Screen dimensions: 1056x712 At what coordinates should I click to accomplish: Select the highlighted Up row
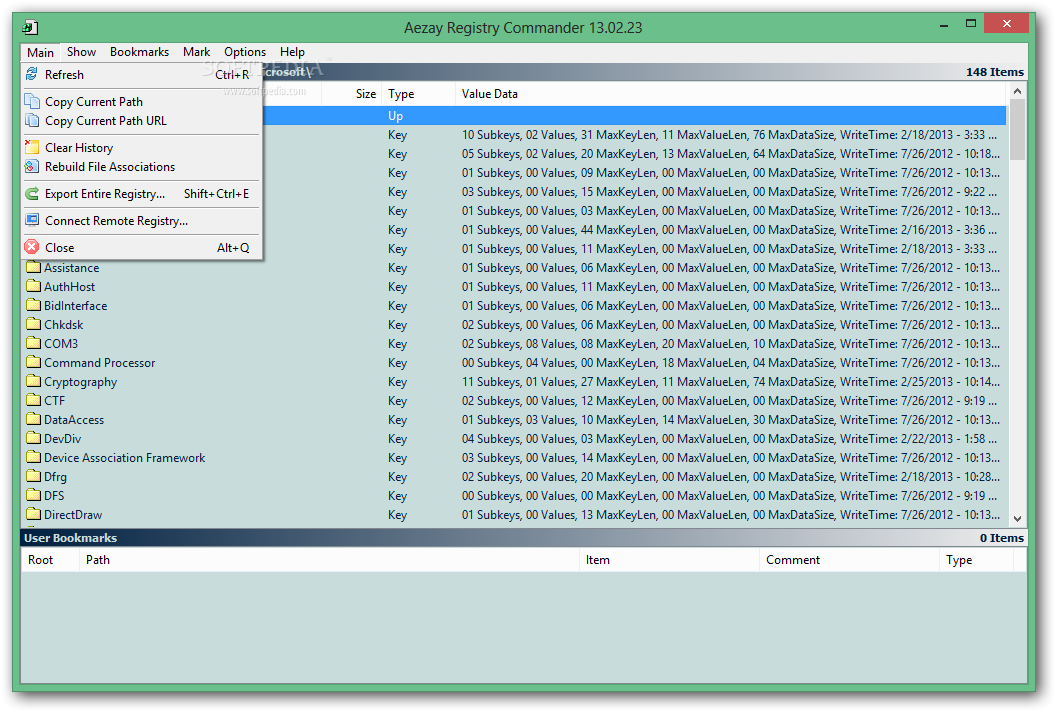(633, 116)
